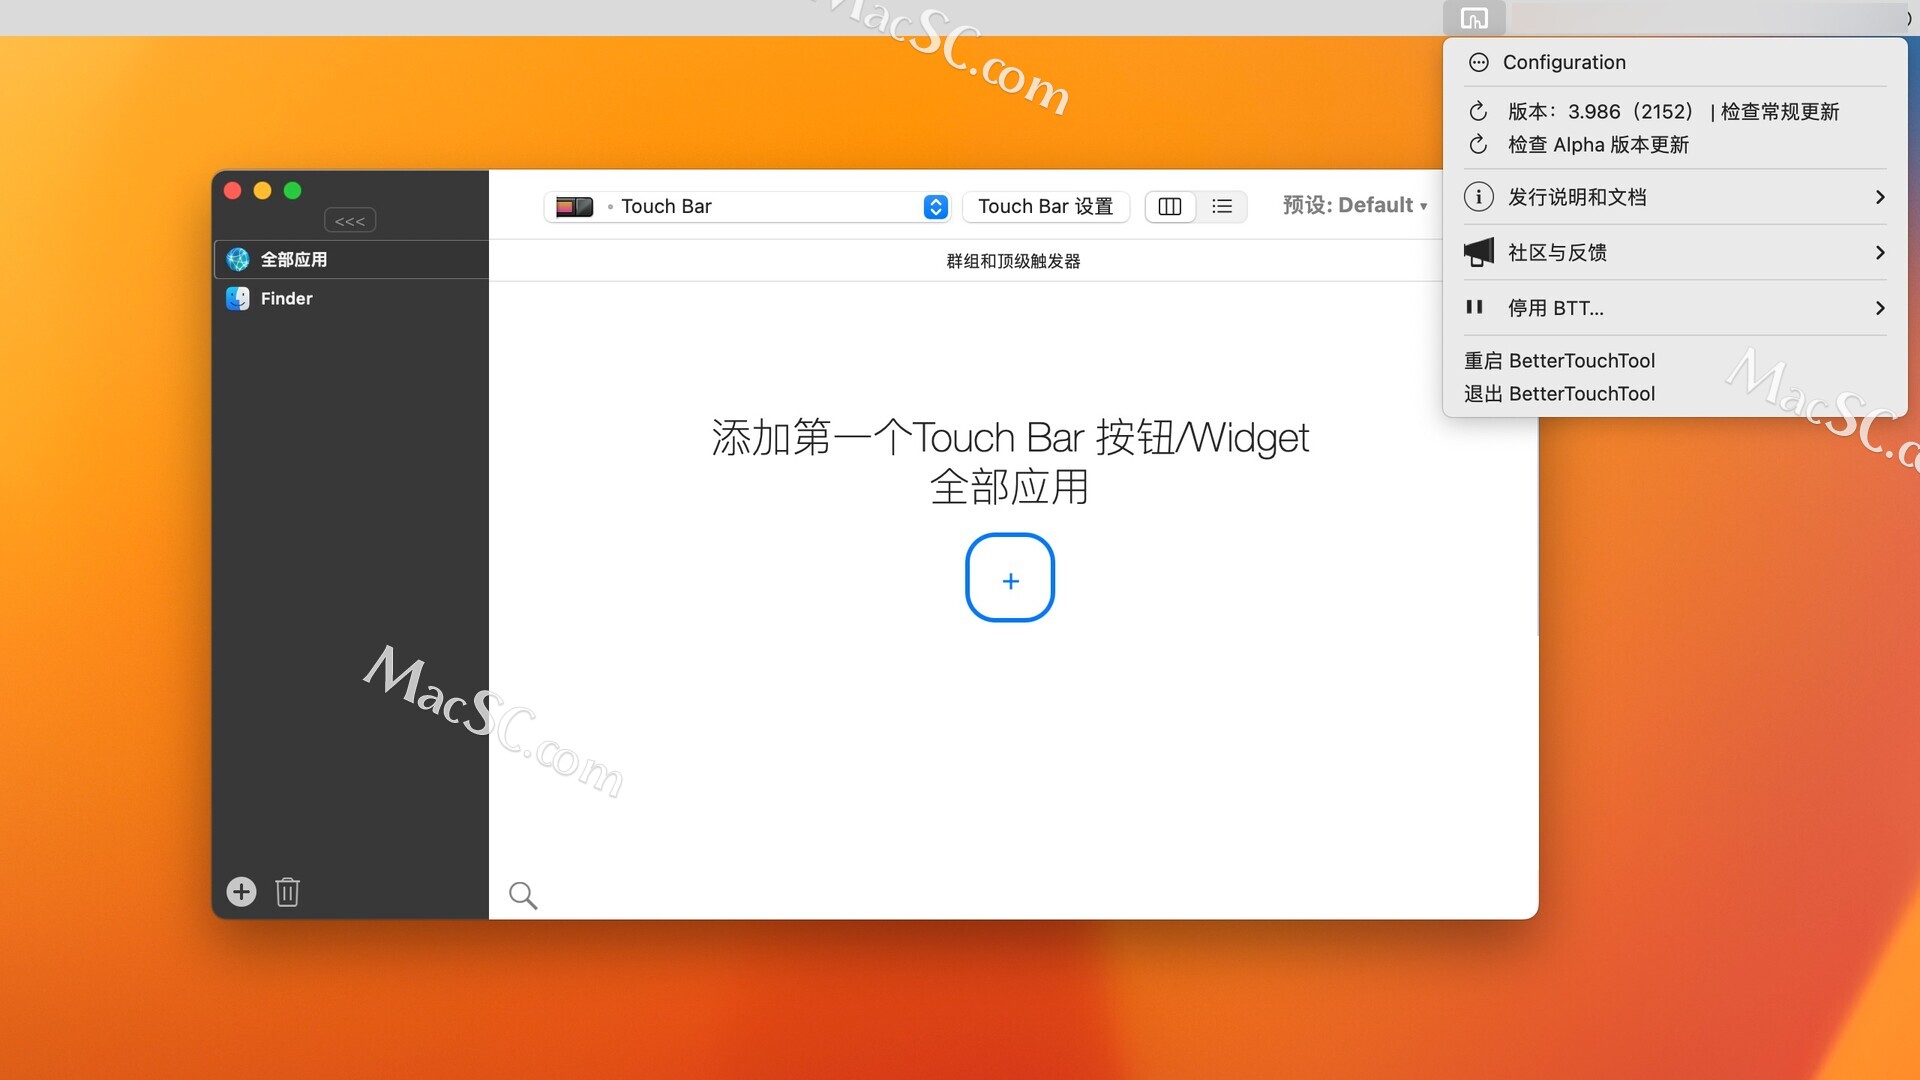This screenshot has width=1920, height=1080.
Task: Click the BetterTouchTool menu bar icon
Action: [1474, 18]
